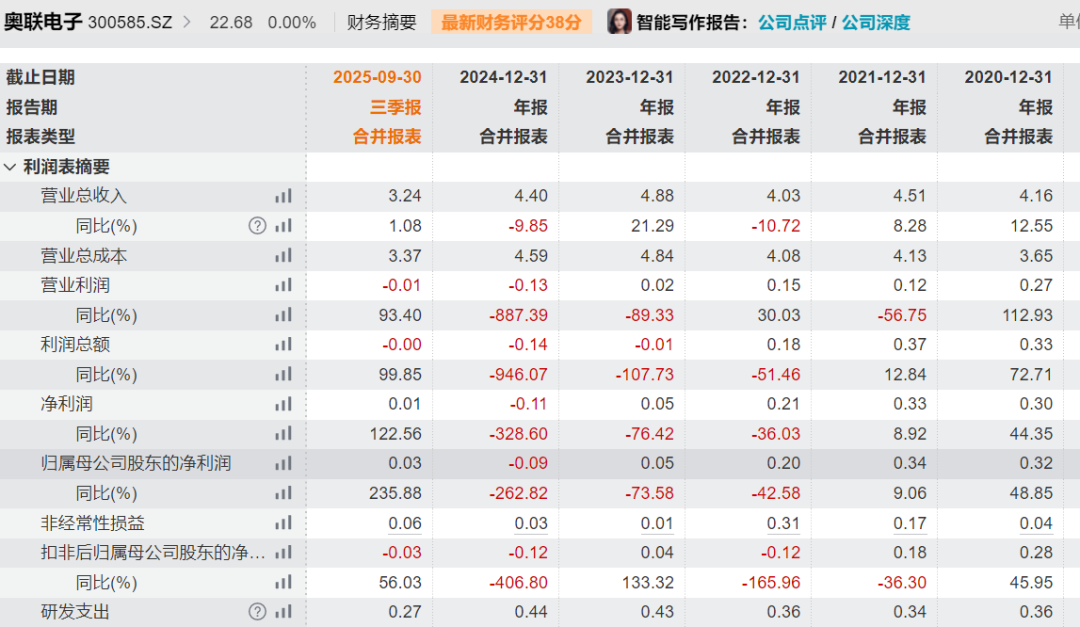Open chart icon for 研发支出 row
1080x627 pixels.
click(x=283, y=612)
